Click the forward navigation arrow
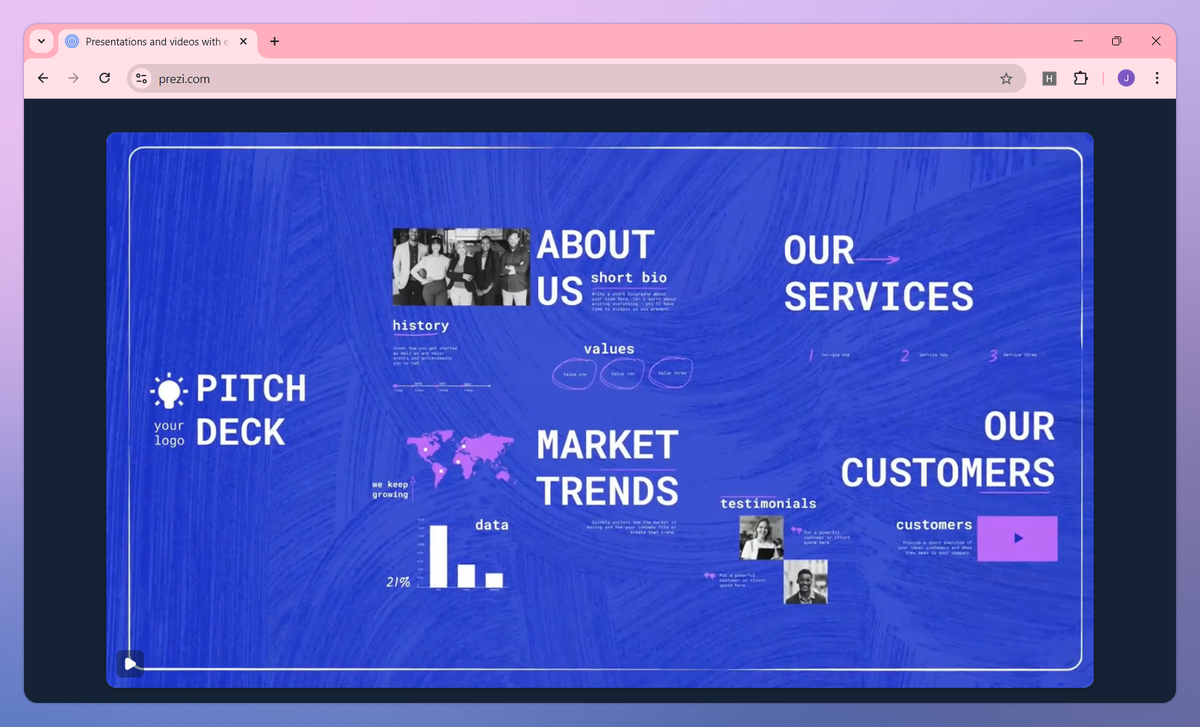This screenshot has width=1200, height=727. (73, 78)
